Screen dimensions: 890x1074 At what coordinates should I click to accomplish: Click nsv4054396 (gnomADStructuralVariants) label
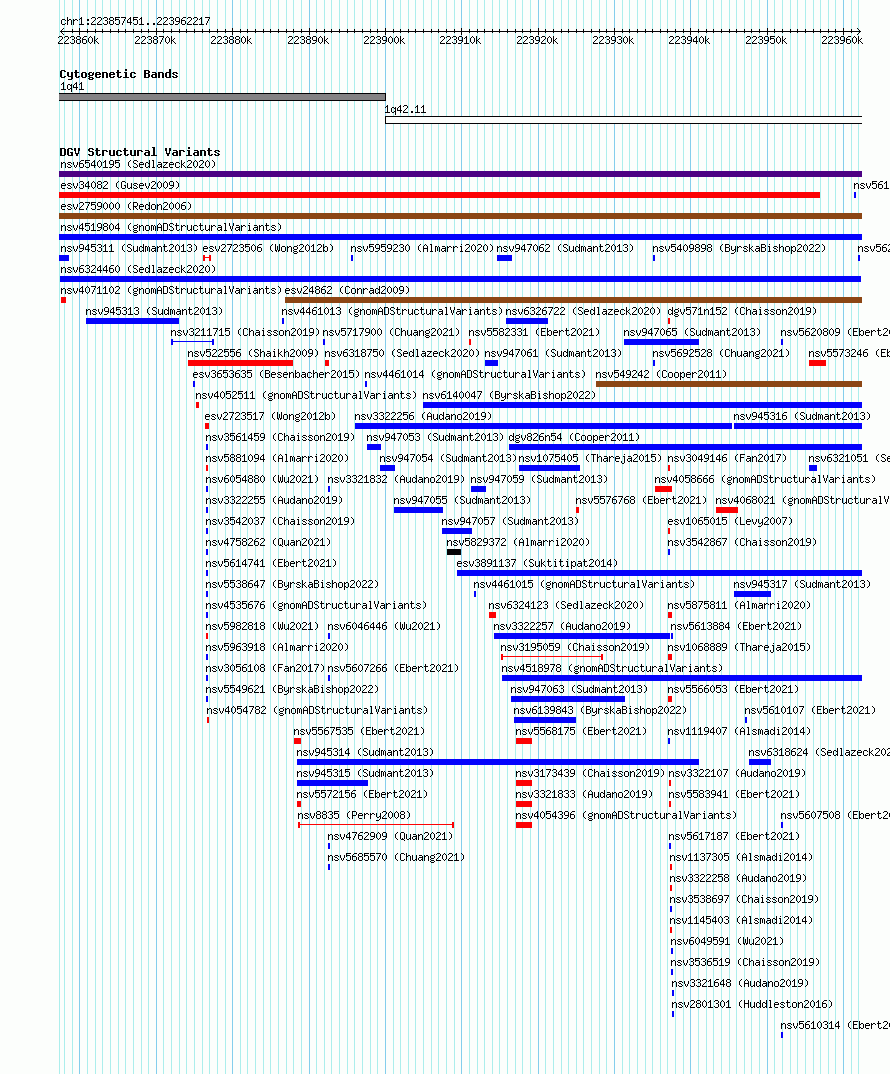click(626, 816)
